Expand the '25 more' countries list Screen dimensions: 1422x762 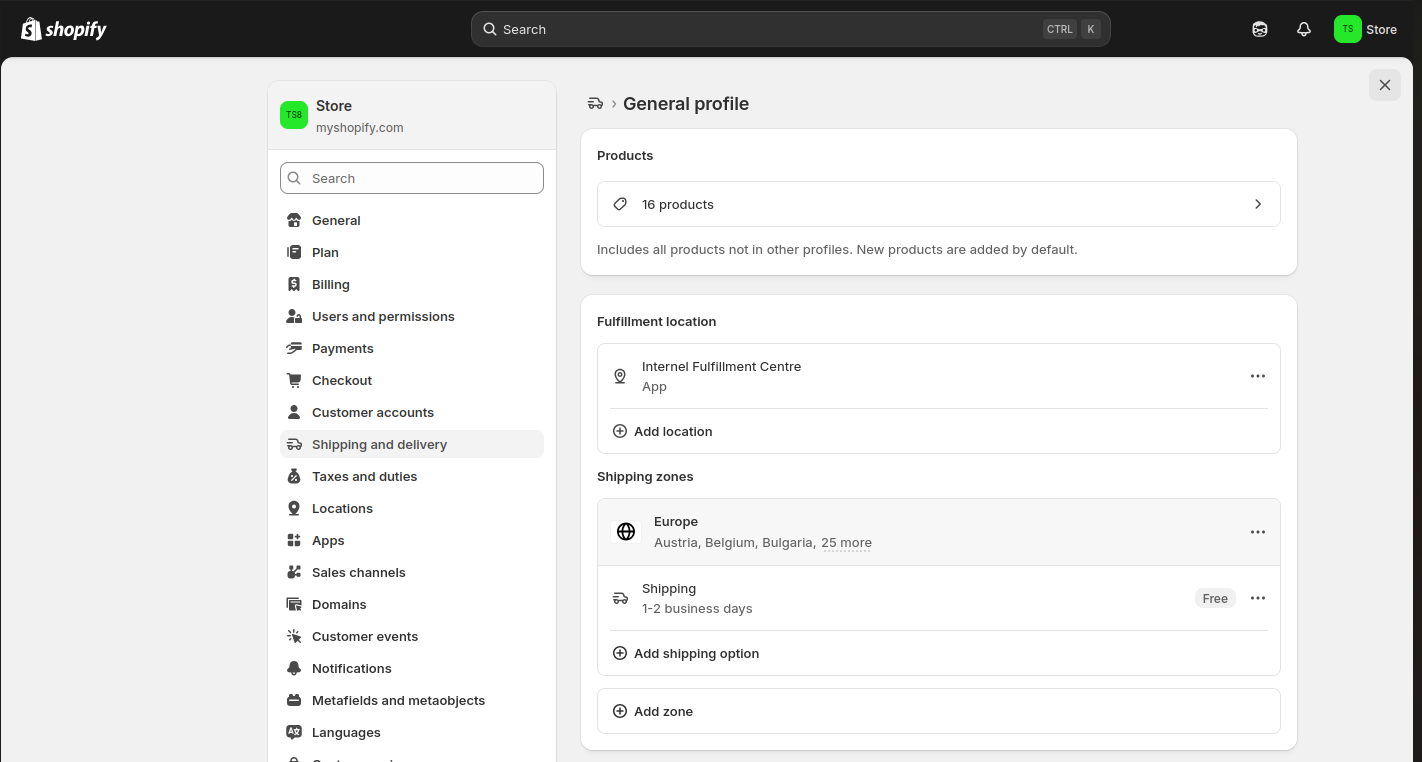[x=845, y=543]
